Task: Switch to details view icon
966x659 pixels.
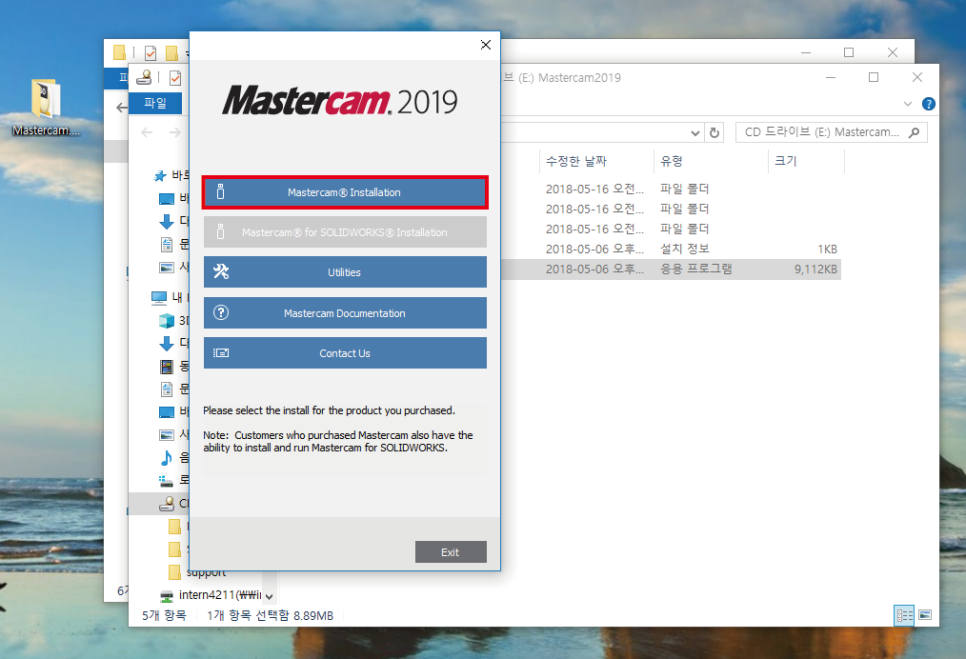Action: click(904, 615)
